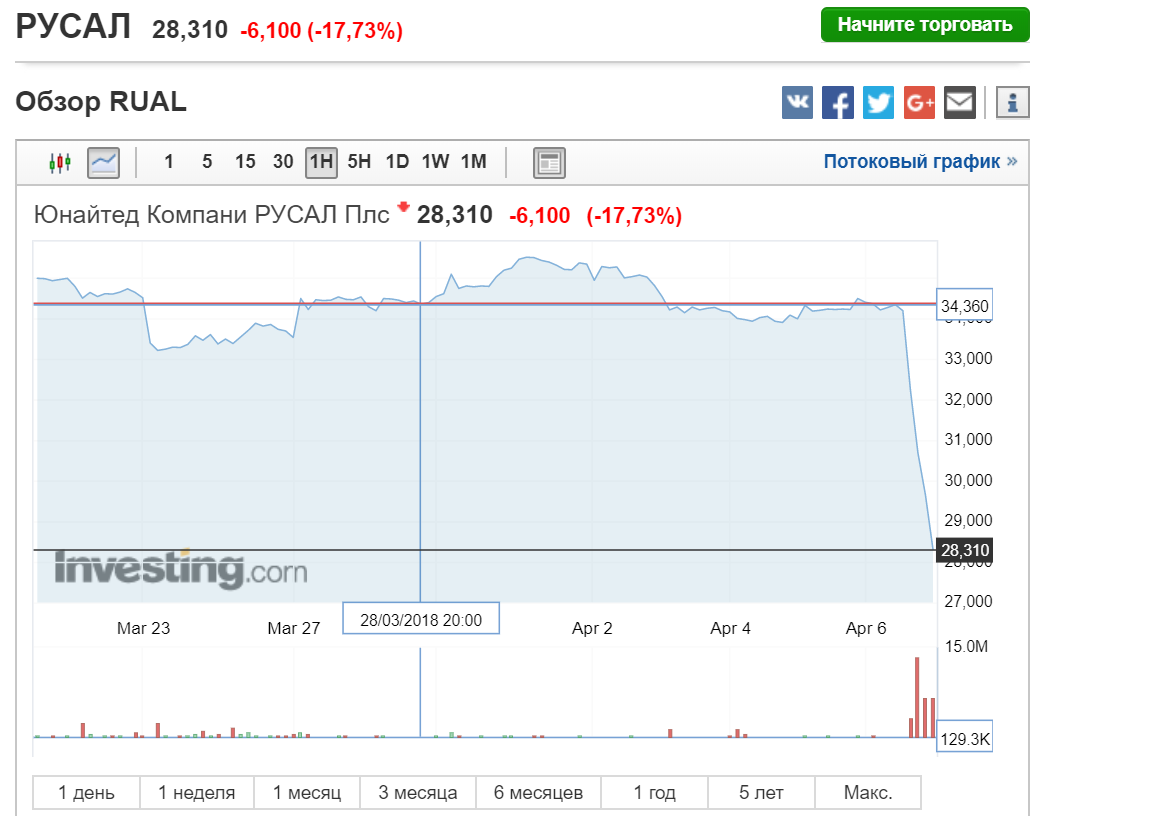Screen dimensions: 1152x816
Task: Switch to candlestick chart type
Action: click(x=61, y=162)
